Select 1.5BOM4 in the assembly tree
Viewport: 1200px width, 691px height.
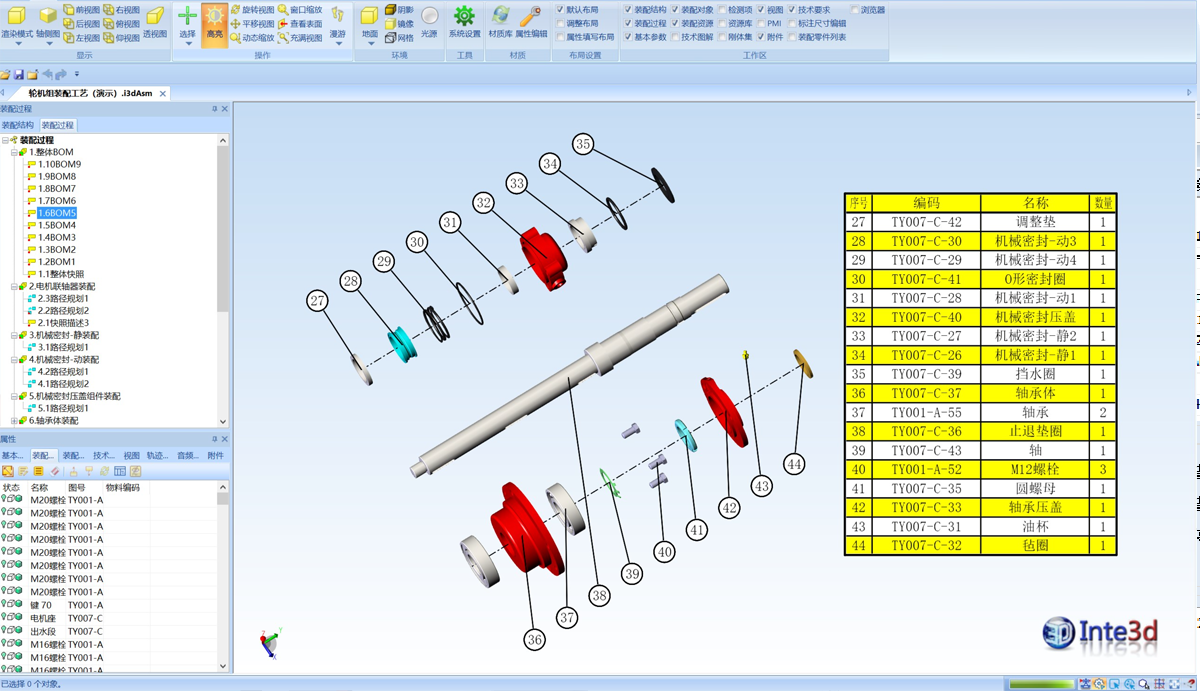pos(57,225)
